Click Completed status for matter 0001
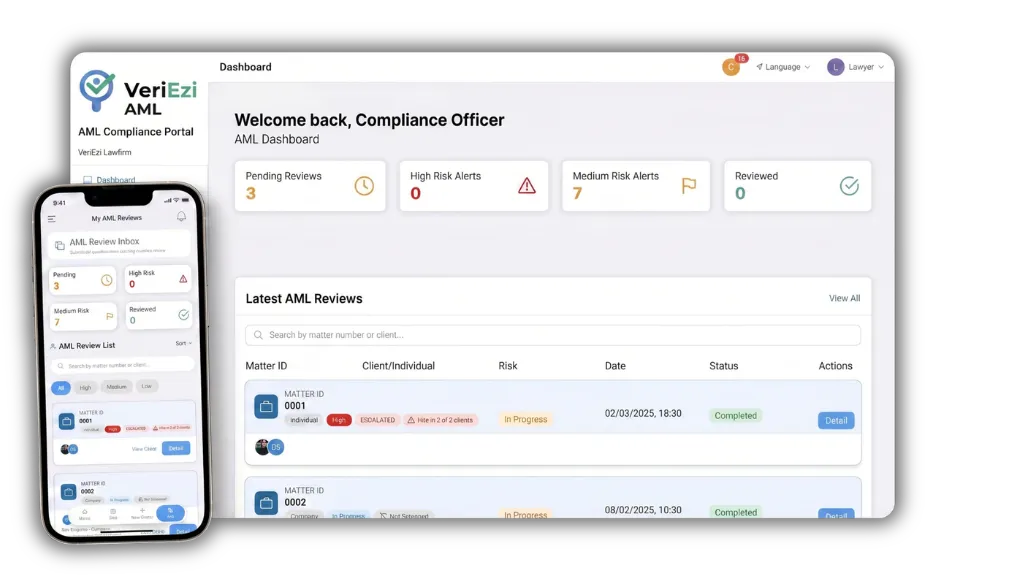Screen dimensions: 1024x579 tap(735, 415)
